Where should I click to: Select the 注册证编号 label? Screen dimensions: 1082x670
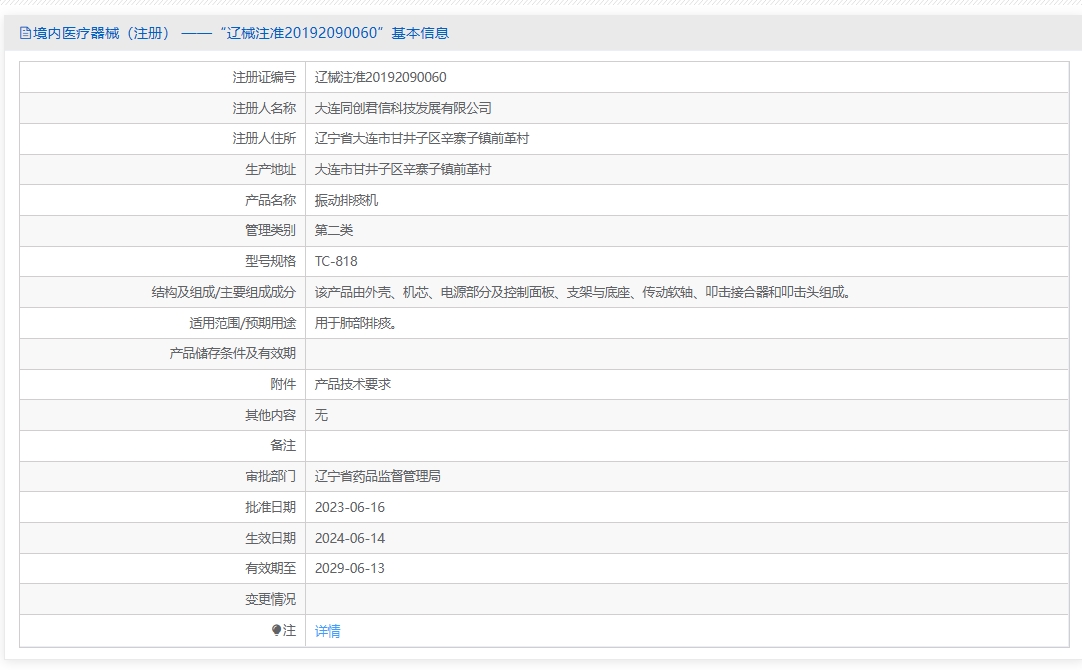(x=264, y=77)
